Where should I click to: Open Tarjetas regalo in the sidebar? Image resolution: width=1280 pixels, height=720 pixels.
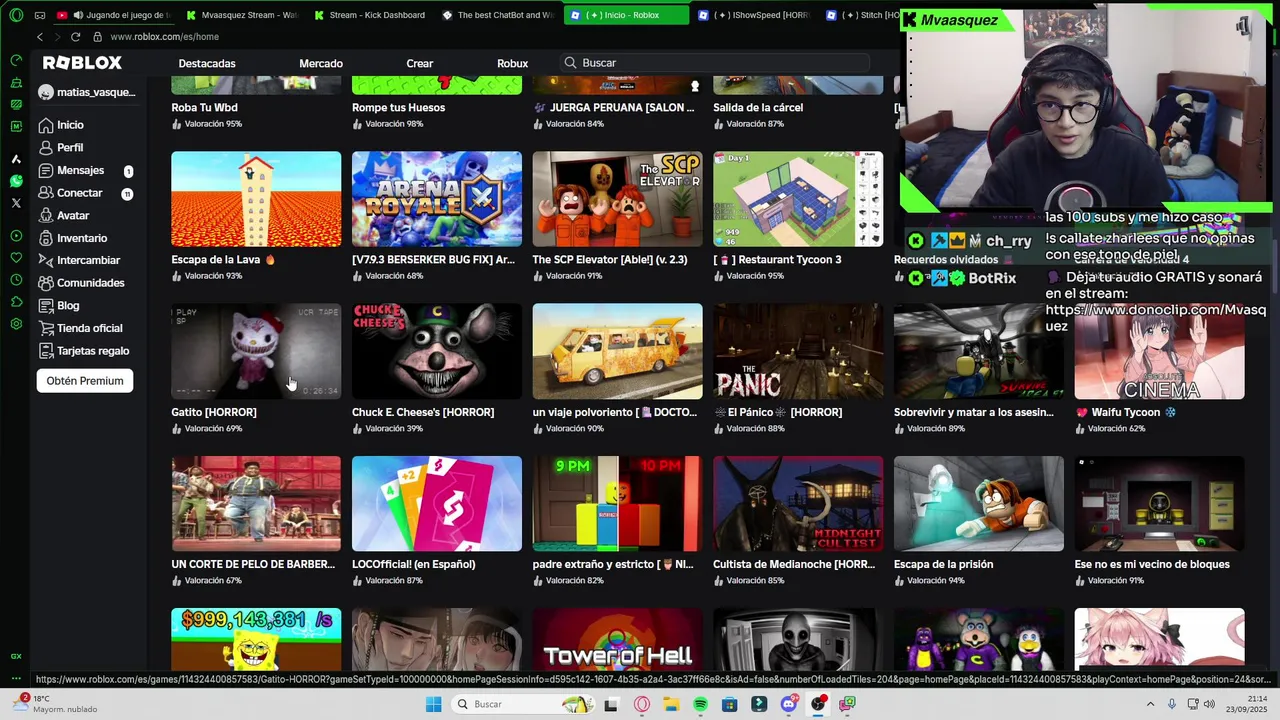click(x=83, y=351)
